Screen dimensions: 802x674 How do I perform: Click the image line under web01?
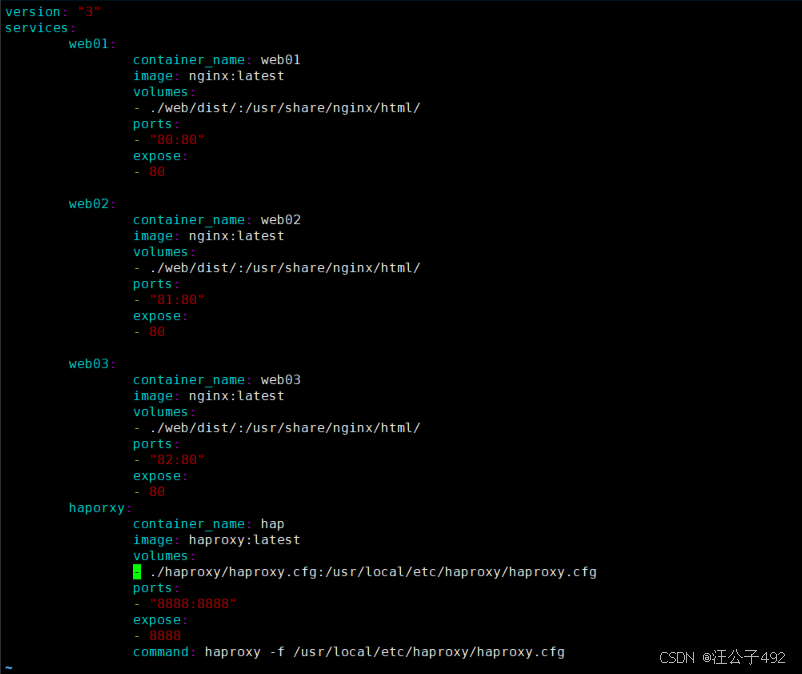pos(208,76)
